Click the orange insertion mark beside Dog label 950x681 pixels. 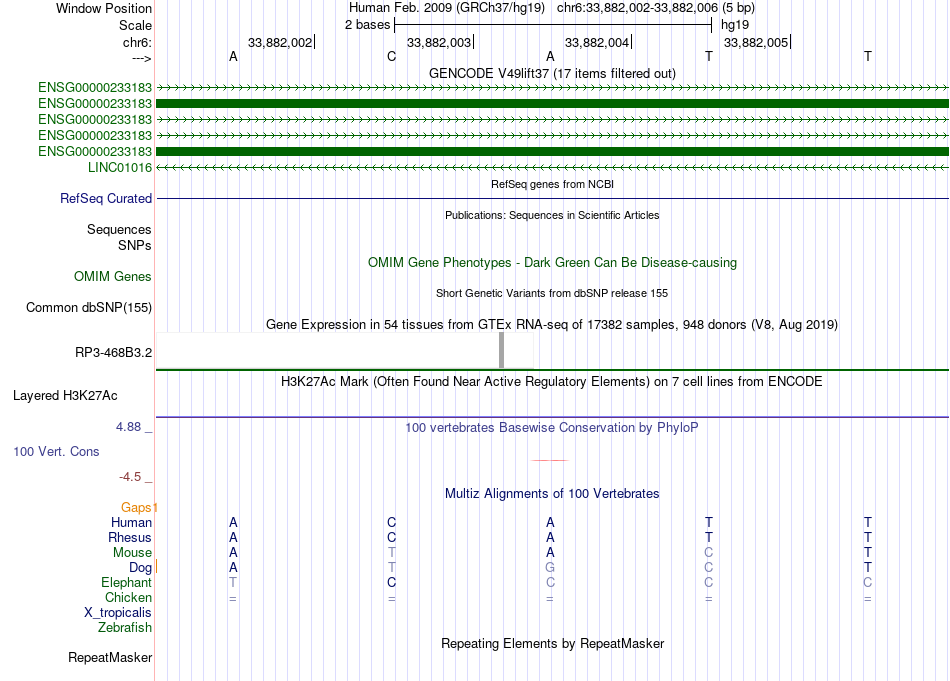click(156, 566)
